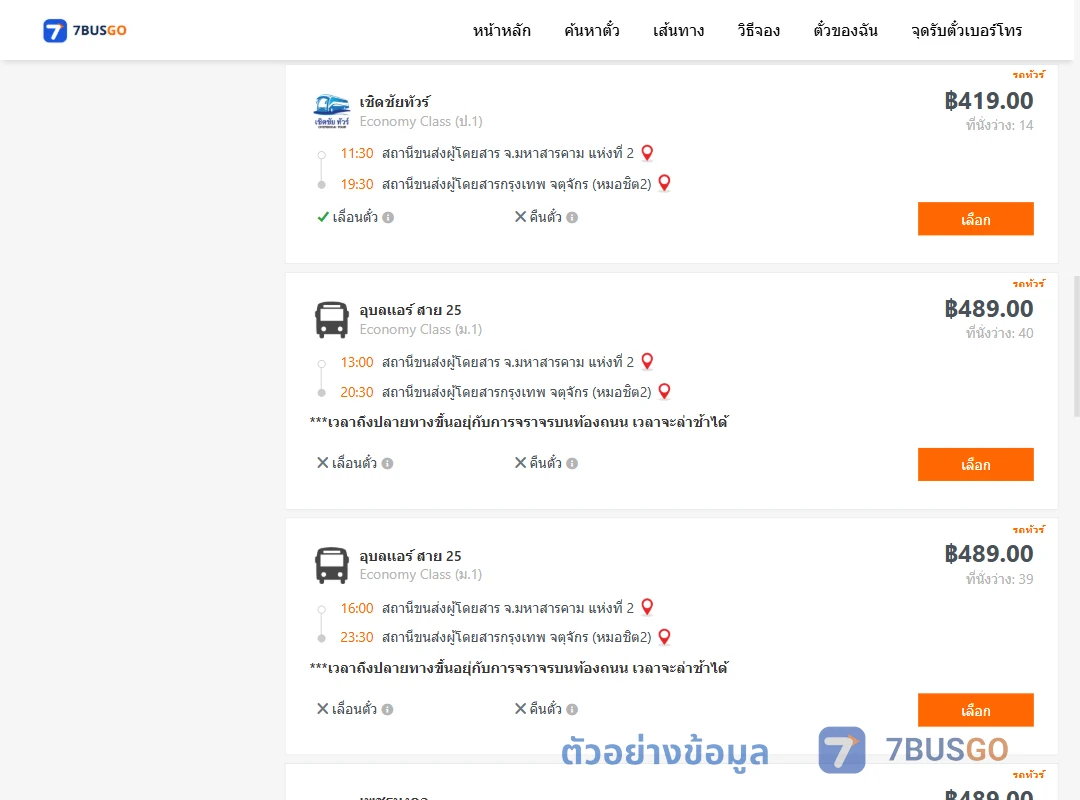Click X mark beside คืนตั๋ว on 11:30 trip

point(521,217)
